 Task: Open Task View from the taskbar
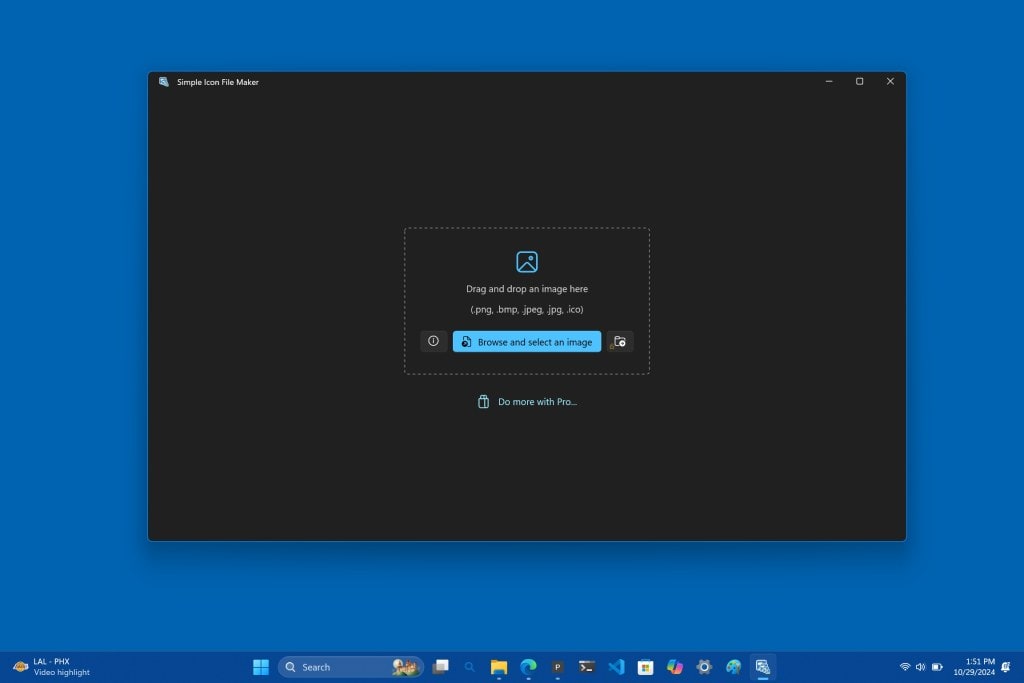pyautogui.click(x=440, y=666)
